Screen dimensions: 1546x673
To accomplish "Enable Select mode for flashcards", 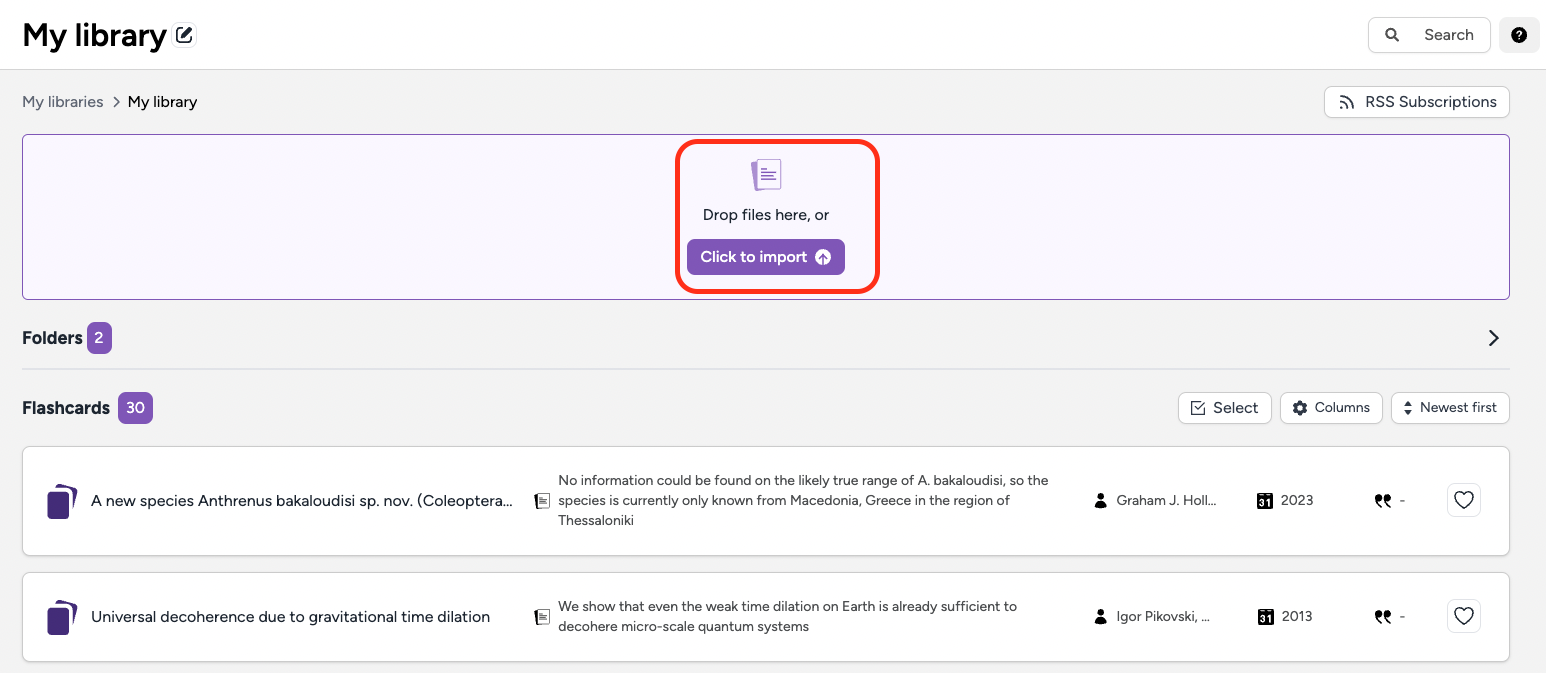I will pos(1224,408).
